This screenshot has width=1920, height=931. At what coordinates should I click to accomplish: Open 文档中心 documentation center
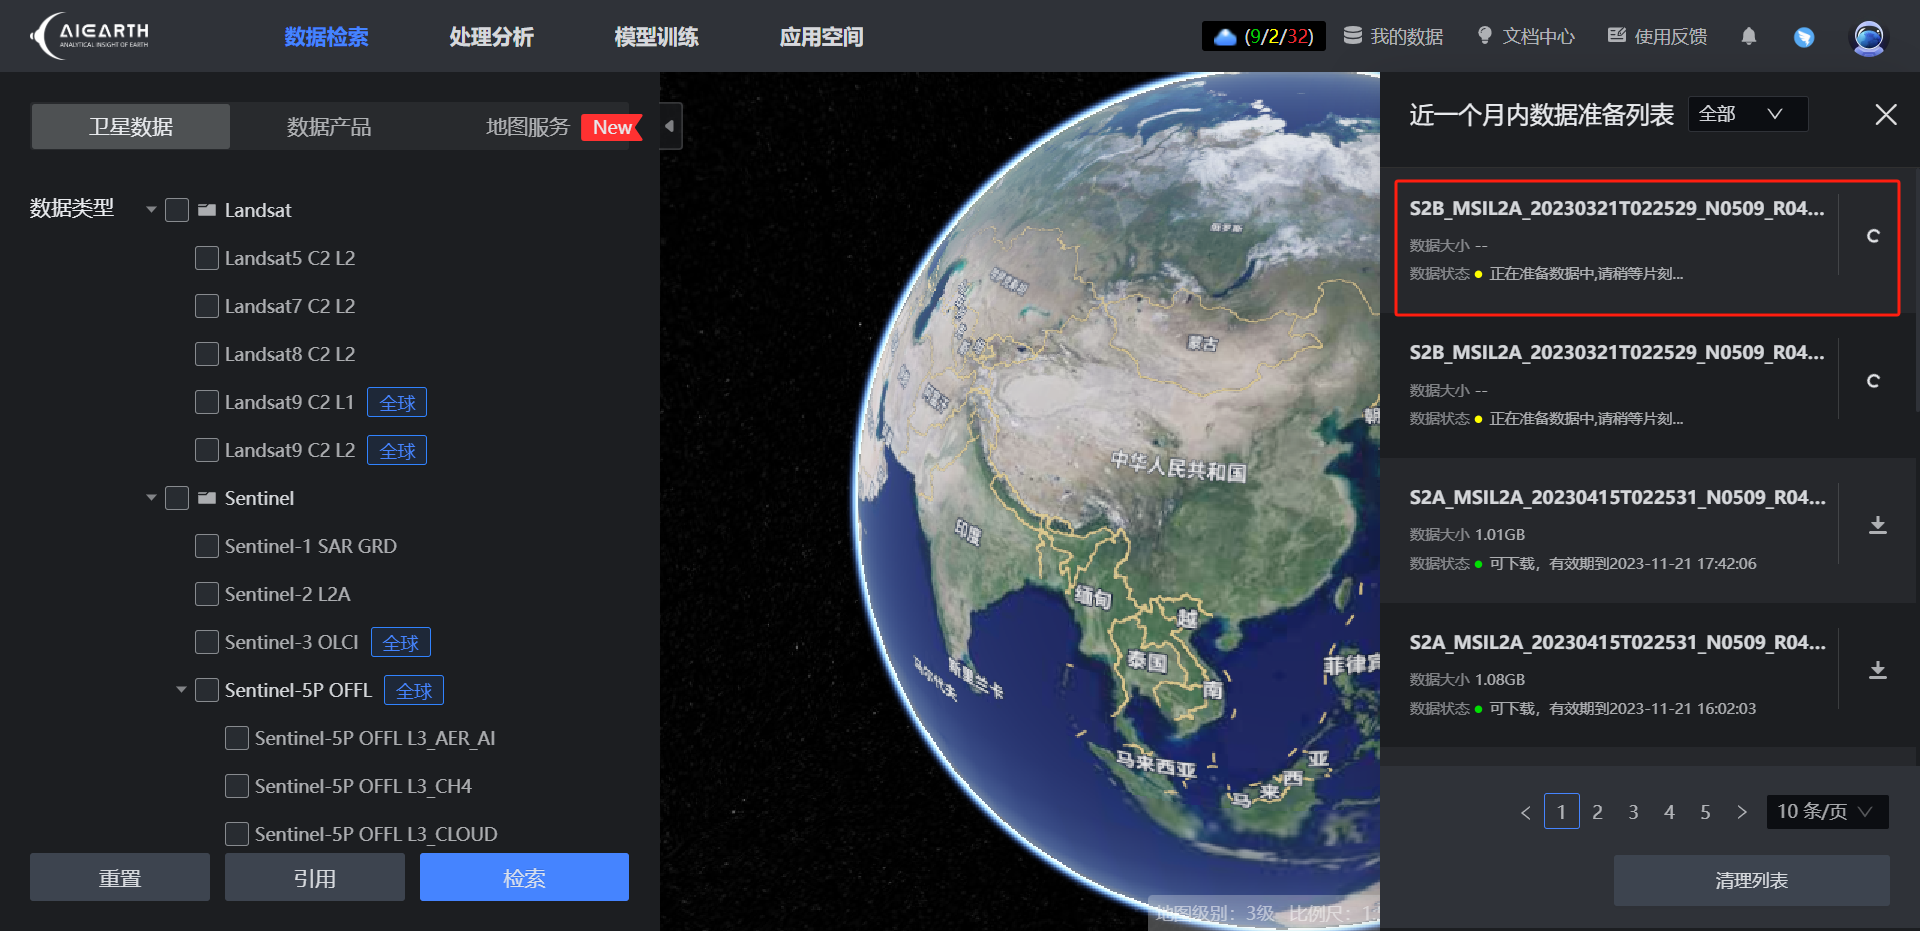[x=1526, y=37]
